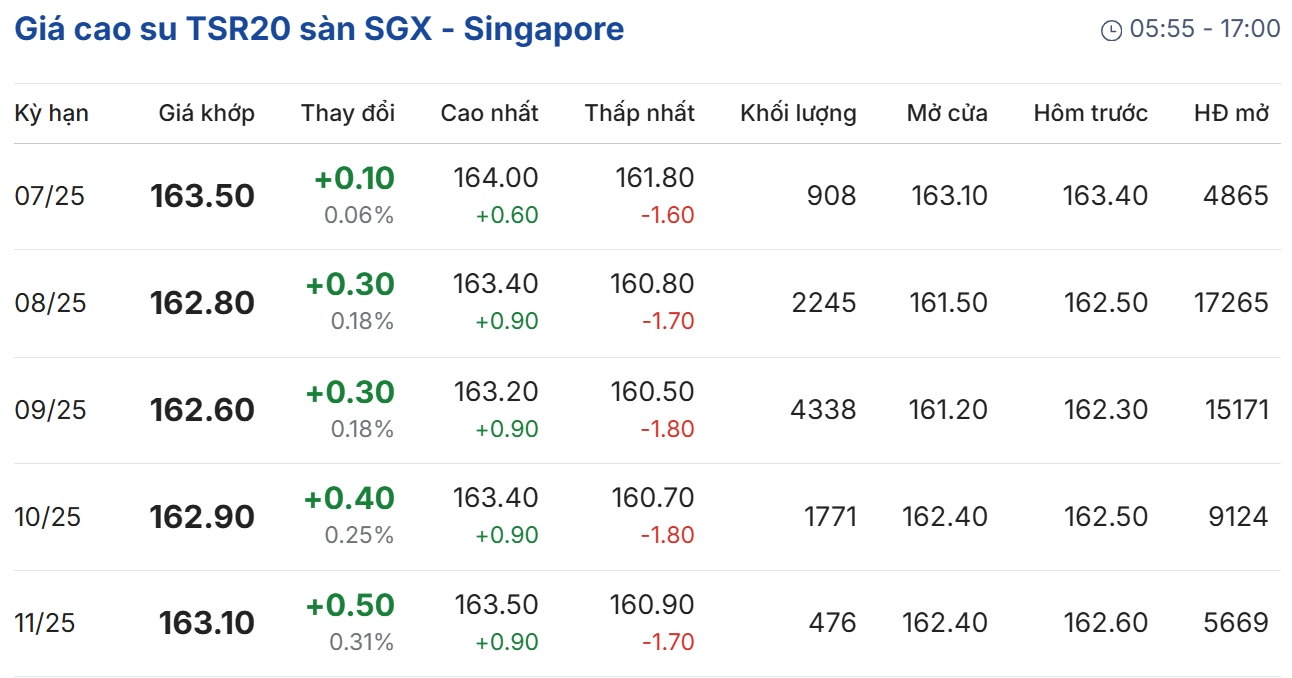Click the +0.50 change value
Viewport: 1292px width, 678px height.
(350, 605)
